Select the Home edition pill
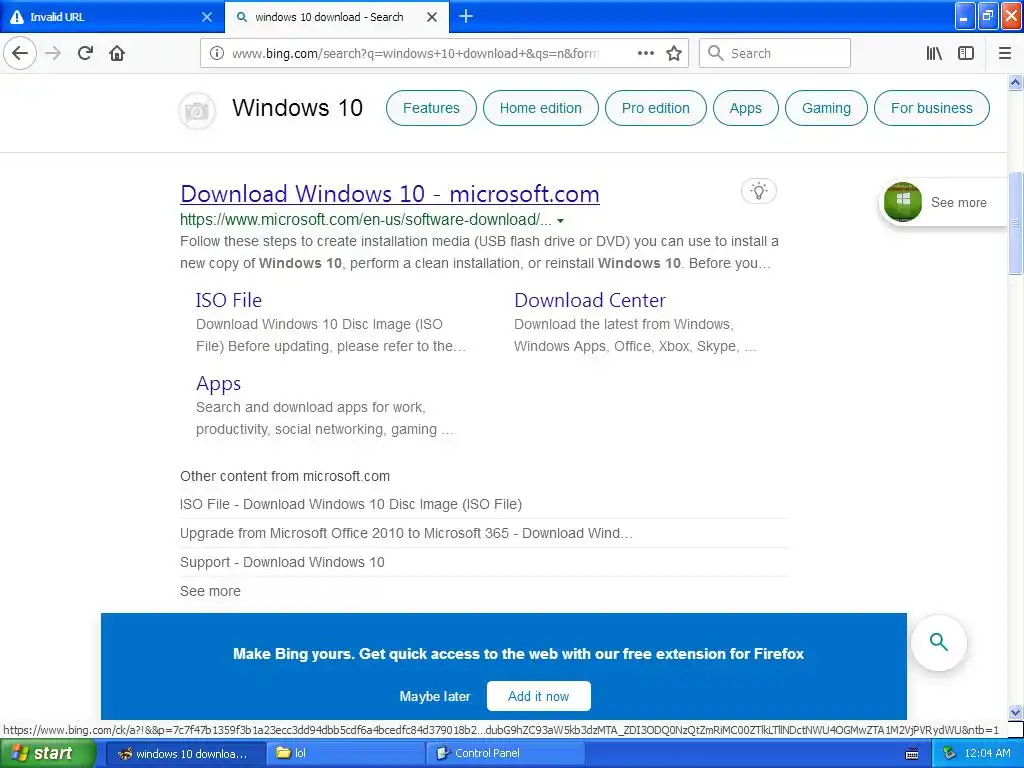This screenshot has height=768, width=1024. point(540,108)
